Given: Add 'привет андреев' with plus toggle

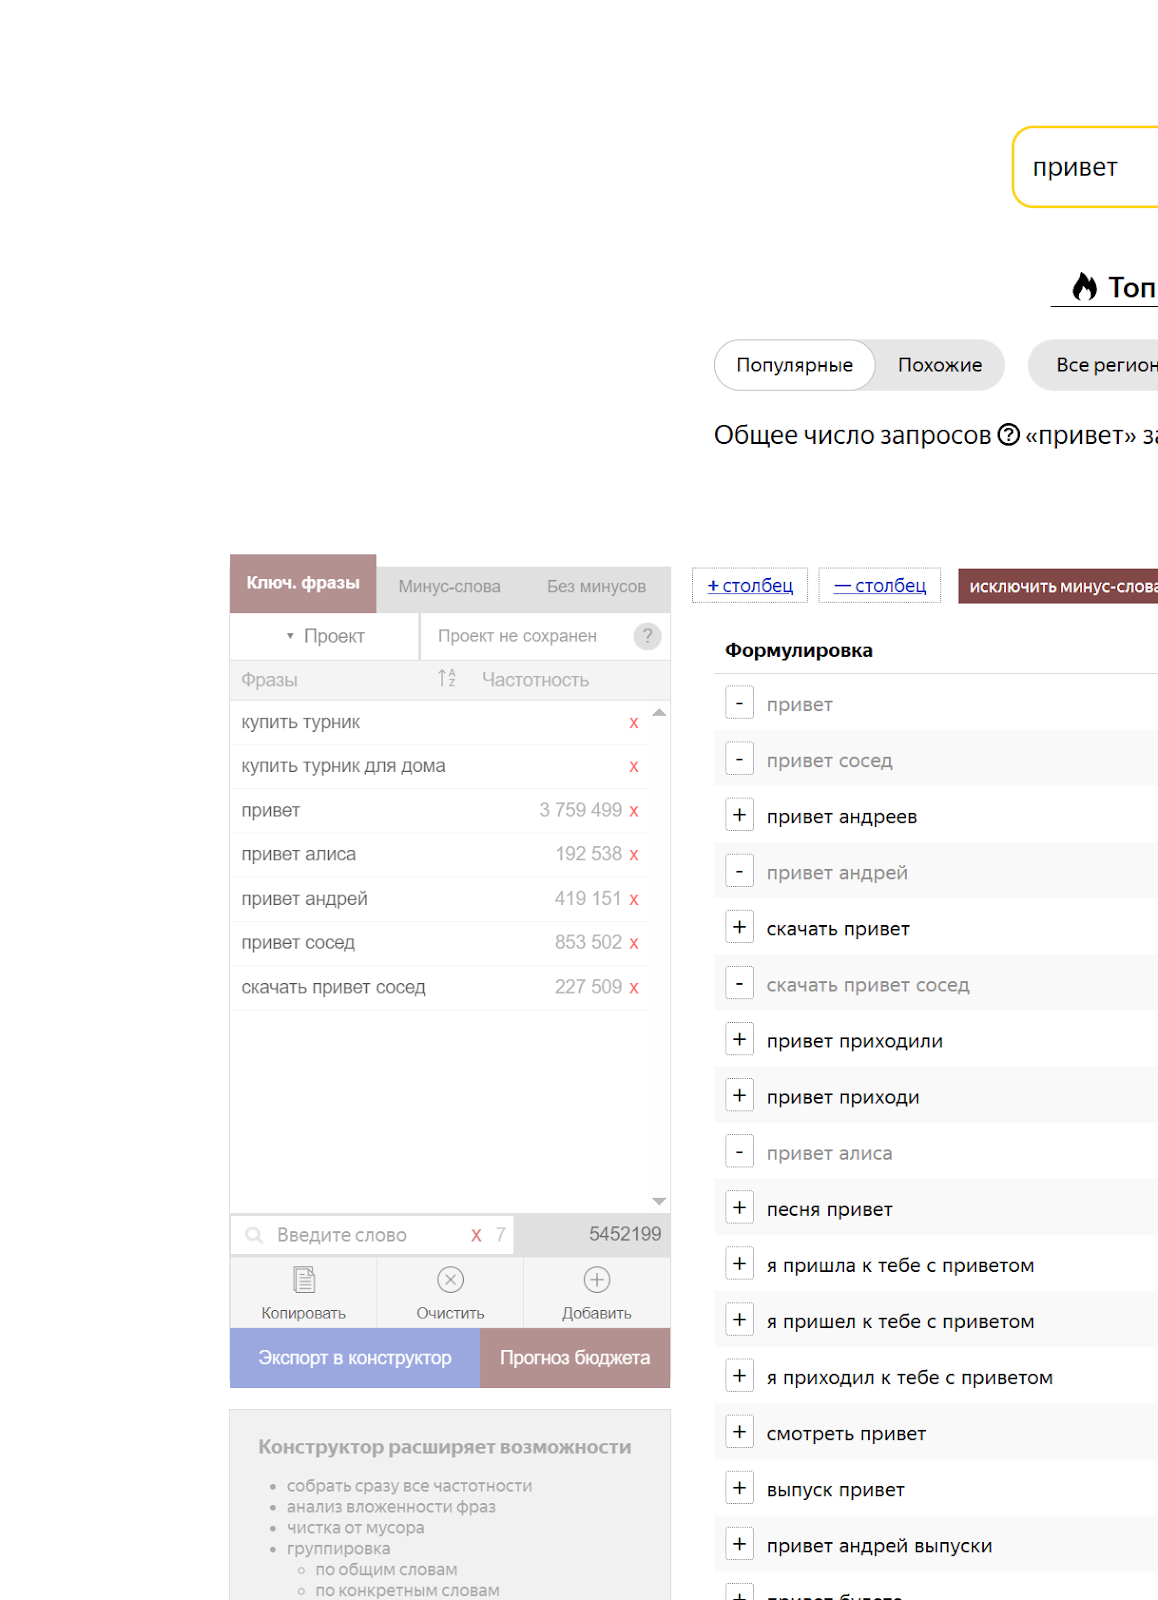Looking at the screenshot, I should [x=739, y=816].
